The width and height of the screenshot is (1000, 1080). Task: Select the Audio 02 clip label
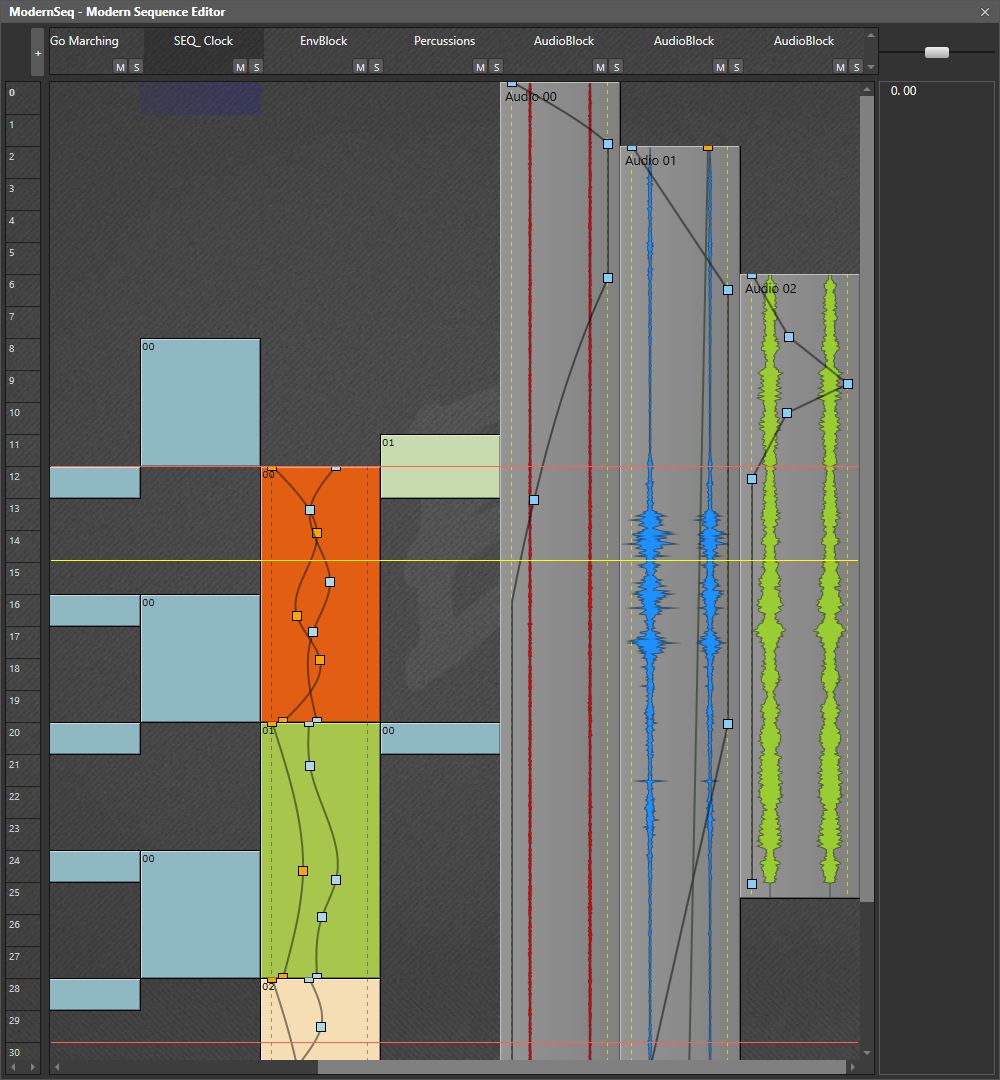tap(770, 288)
